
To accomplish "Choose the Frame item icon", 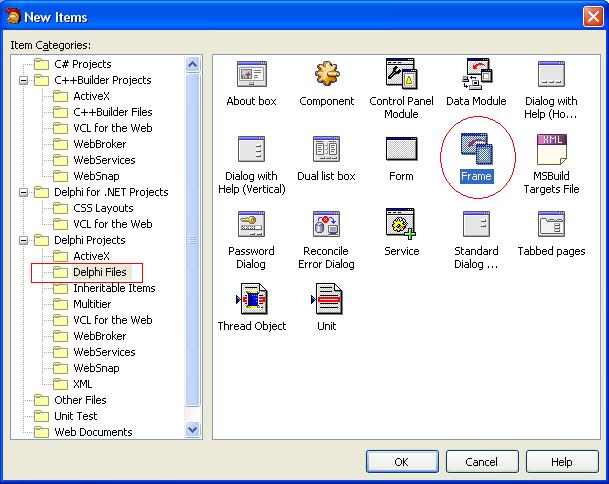I will 476,150.
